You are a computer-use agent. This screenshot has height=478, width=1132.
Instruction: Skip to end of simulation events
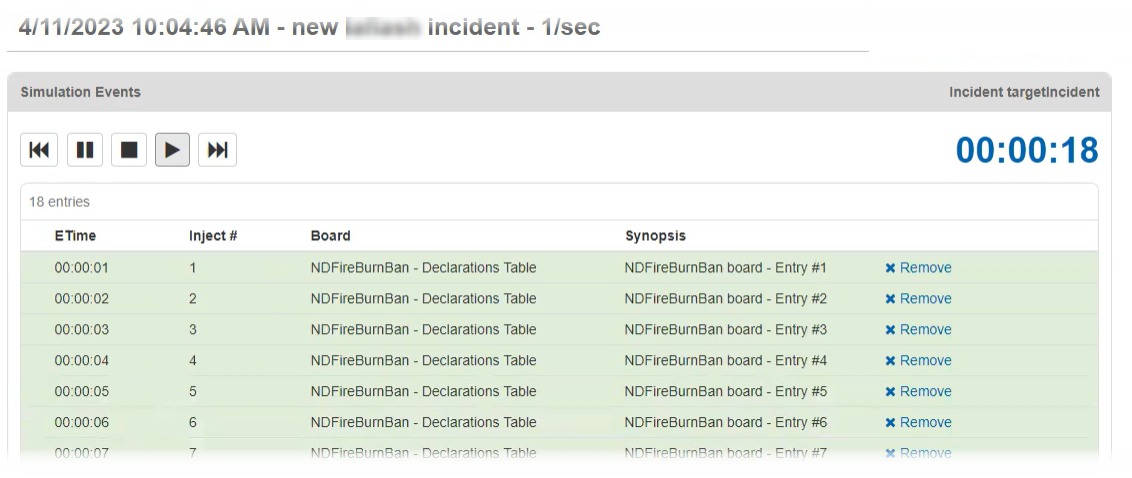[217, 150]
